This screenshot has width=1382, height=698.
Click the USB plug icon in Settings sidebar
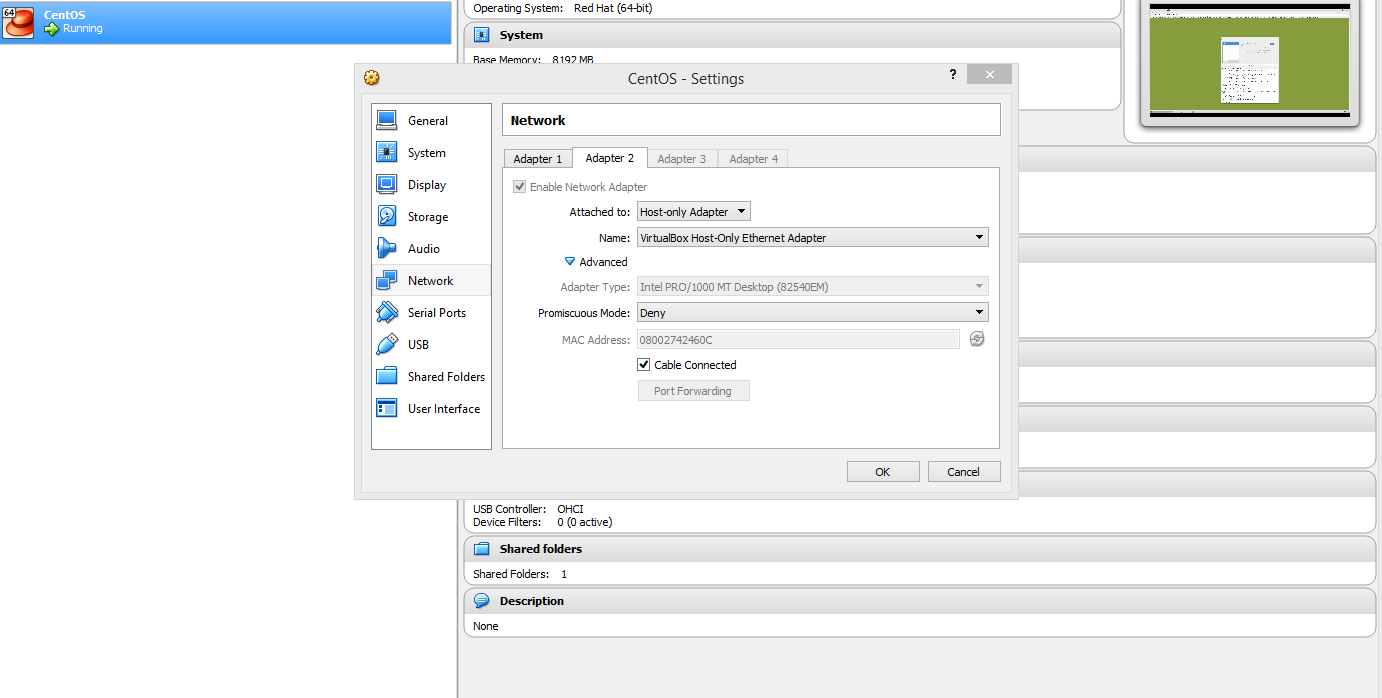[x=387, y=344]
